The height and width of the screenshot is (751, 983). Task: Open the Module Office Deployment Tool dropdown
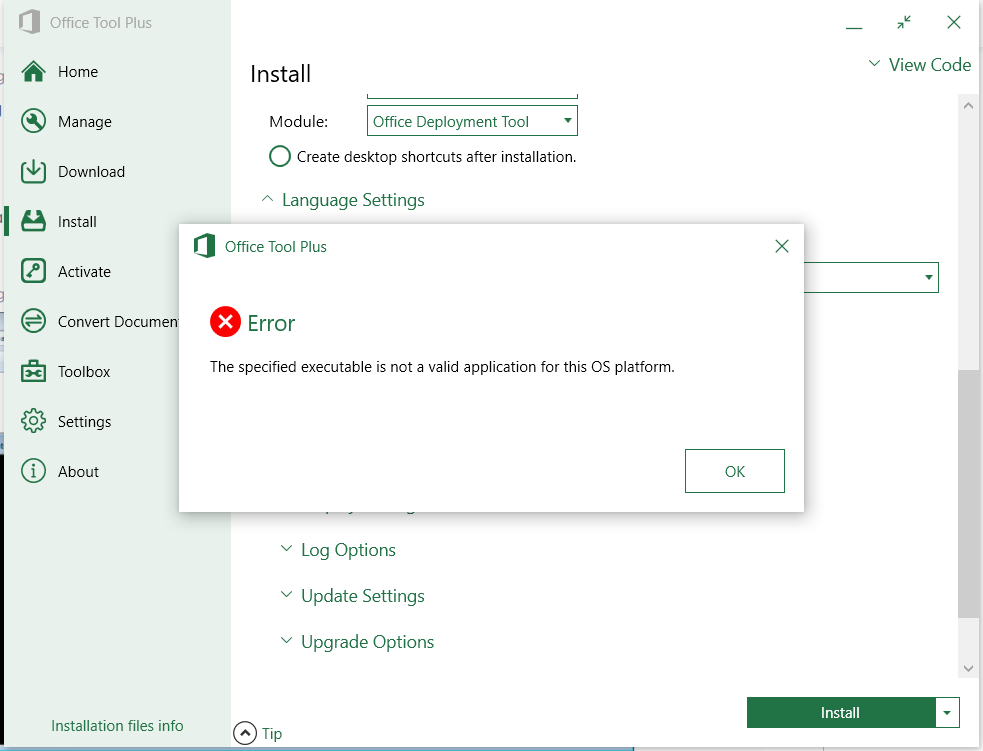[x=472, y=121]
